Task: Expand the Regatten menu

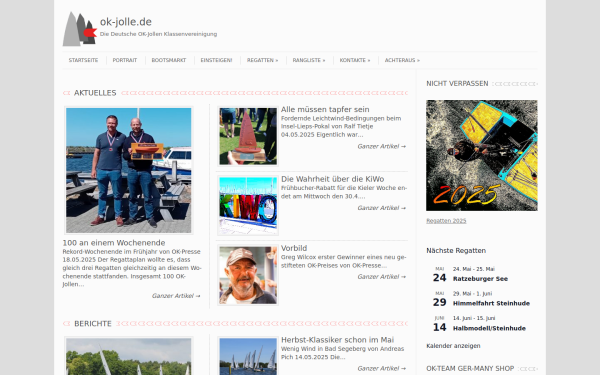Action: (262, 60)
